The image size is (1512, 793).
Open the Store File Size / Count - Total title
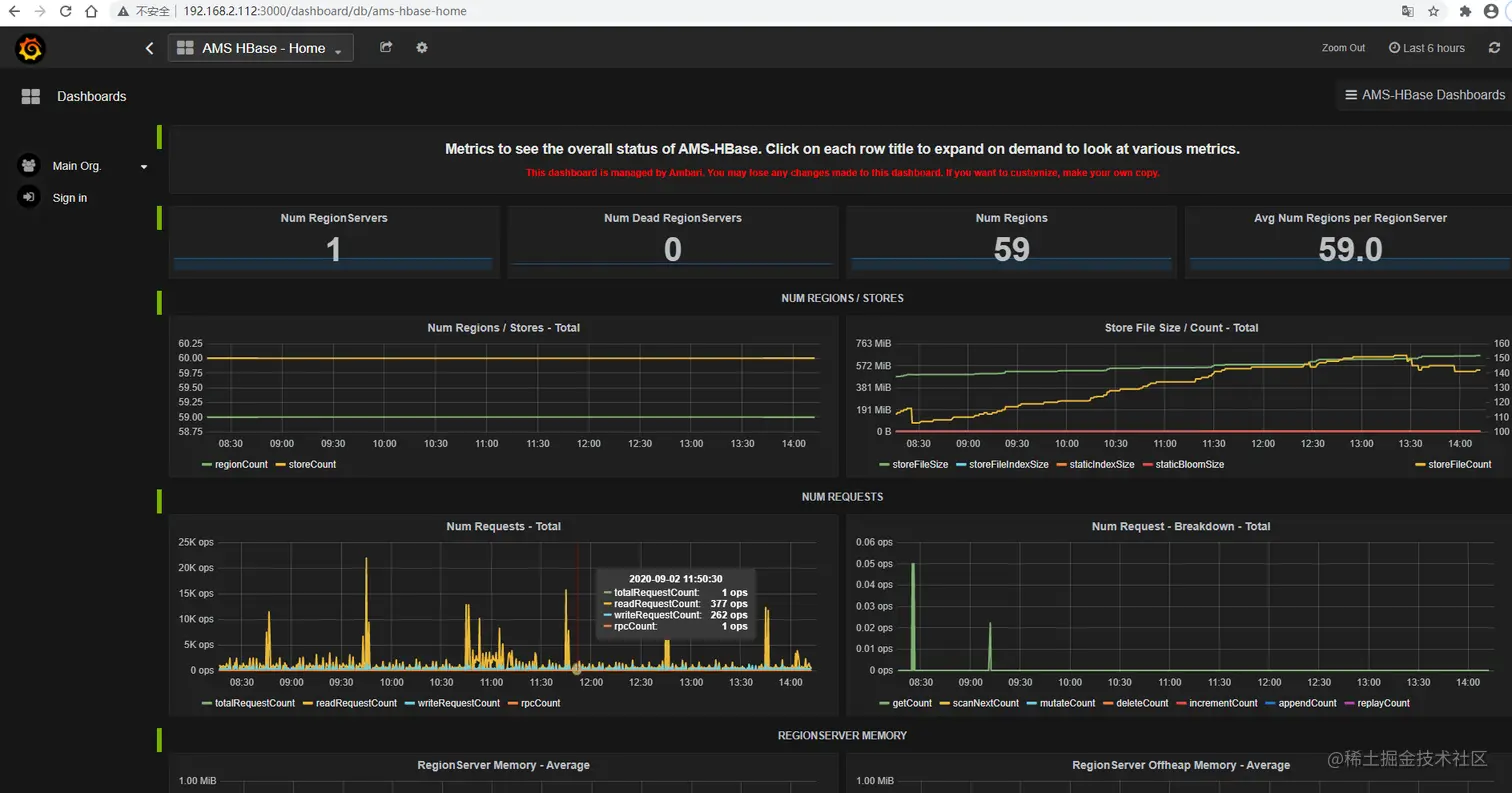pyautogui.click(x=1181, y=328)
